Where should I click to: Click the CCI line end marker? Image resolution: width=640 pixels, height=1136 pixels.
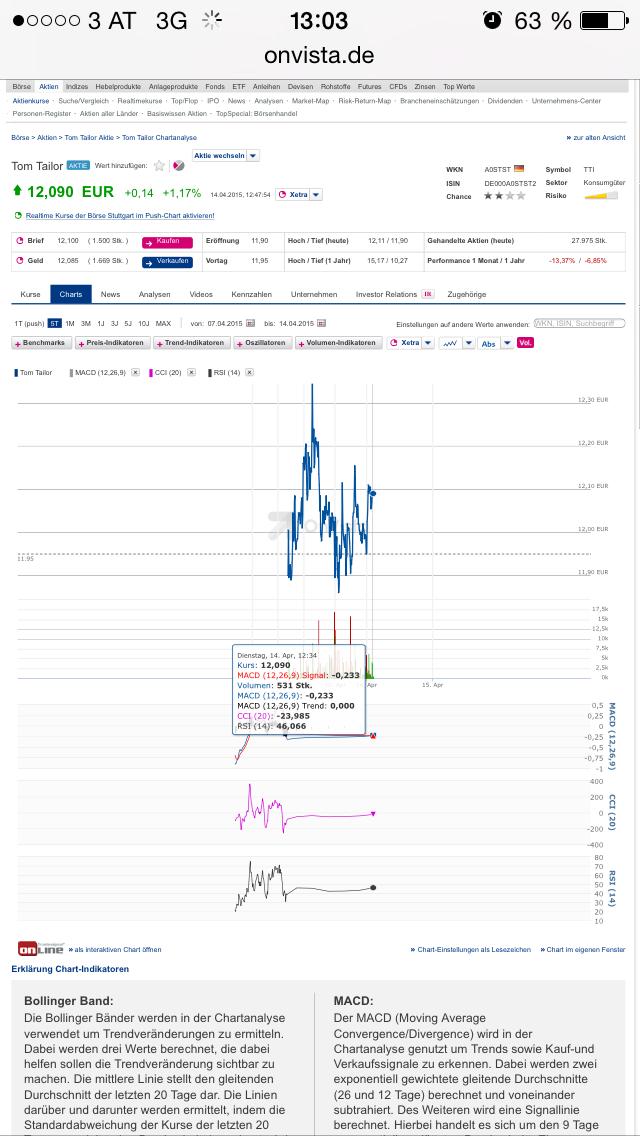(x=373, y=814)
